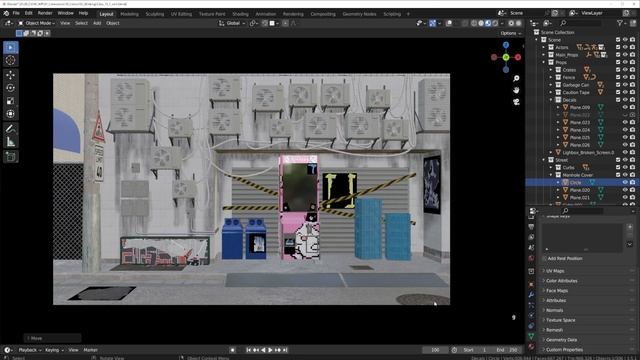Open the World properties tab
The image size is (640, 360).
(x=531, y=258)
